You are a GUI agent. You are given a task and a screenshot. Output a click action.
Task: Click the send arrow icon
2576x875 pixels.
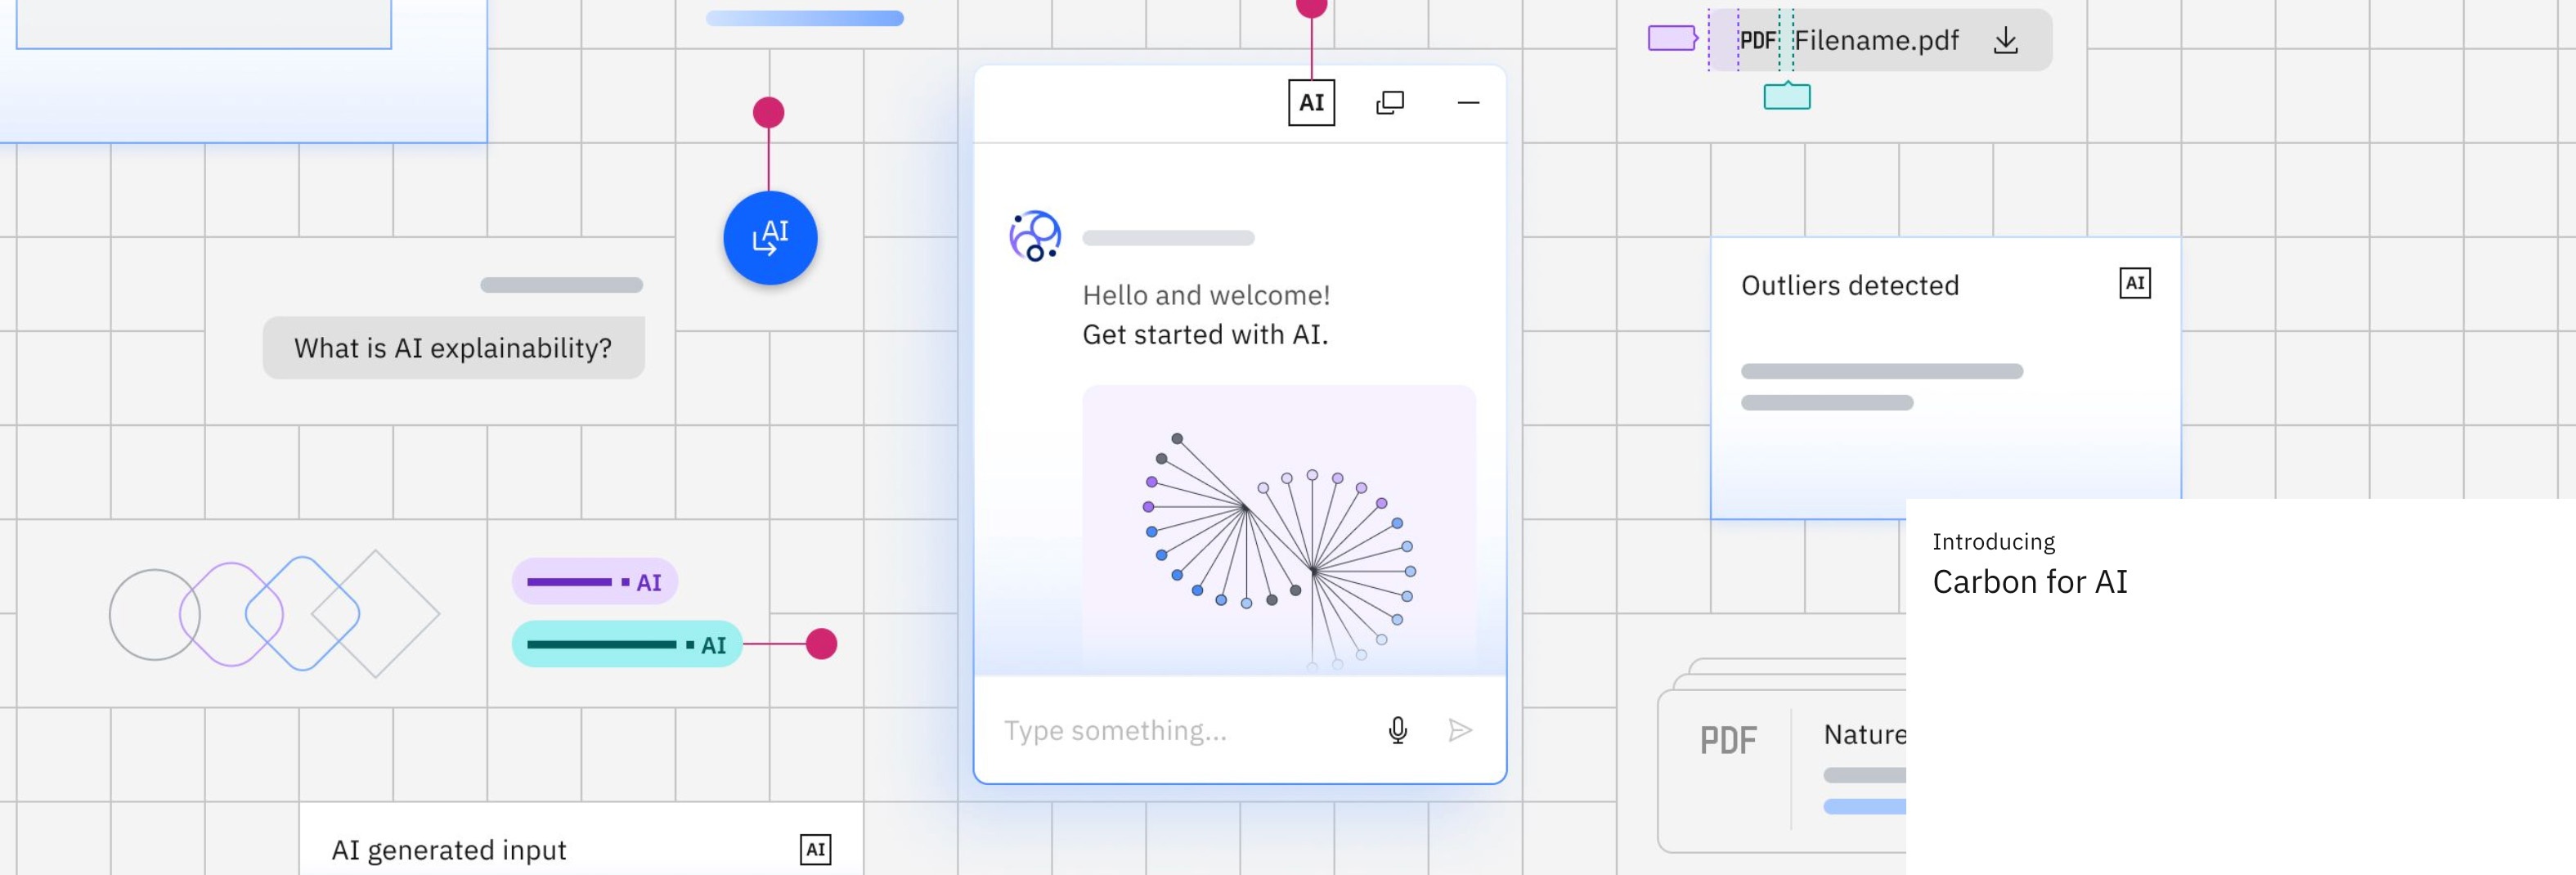click(x=1460, y=730)
